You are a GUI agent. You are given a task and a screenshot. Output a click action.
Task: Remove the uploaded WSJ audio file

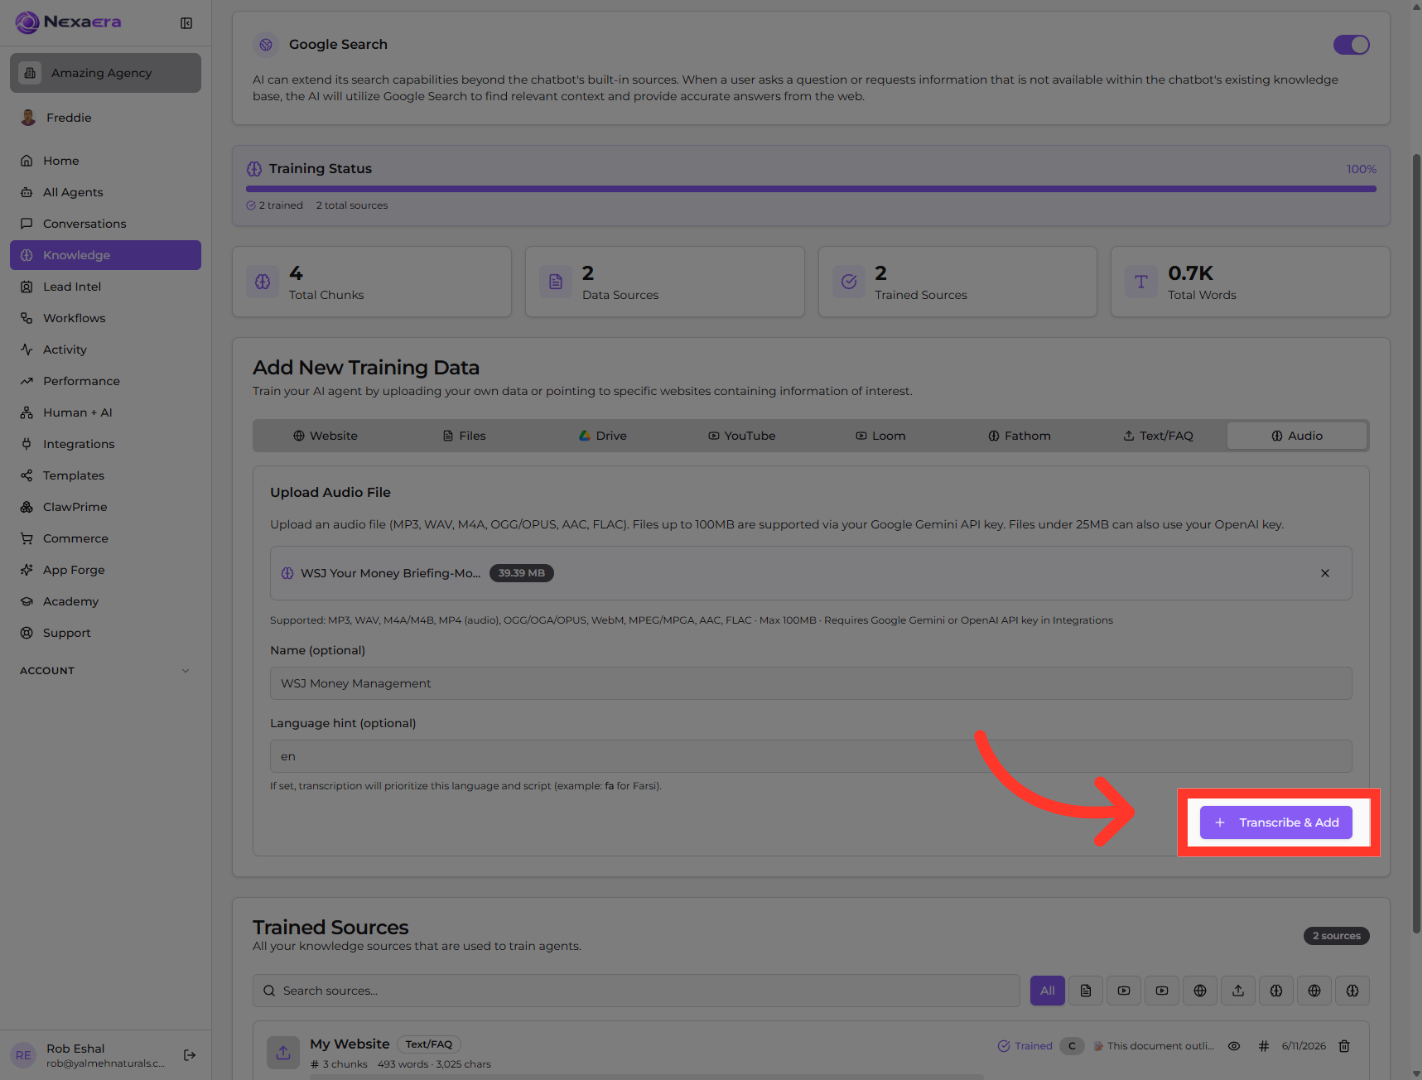coord(1325,573)
